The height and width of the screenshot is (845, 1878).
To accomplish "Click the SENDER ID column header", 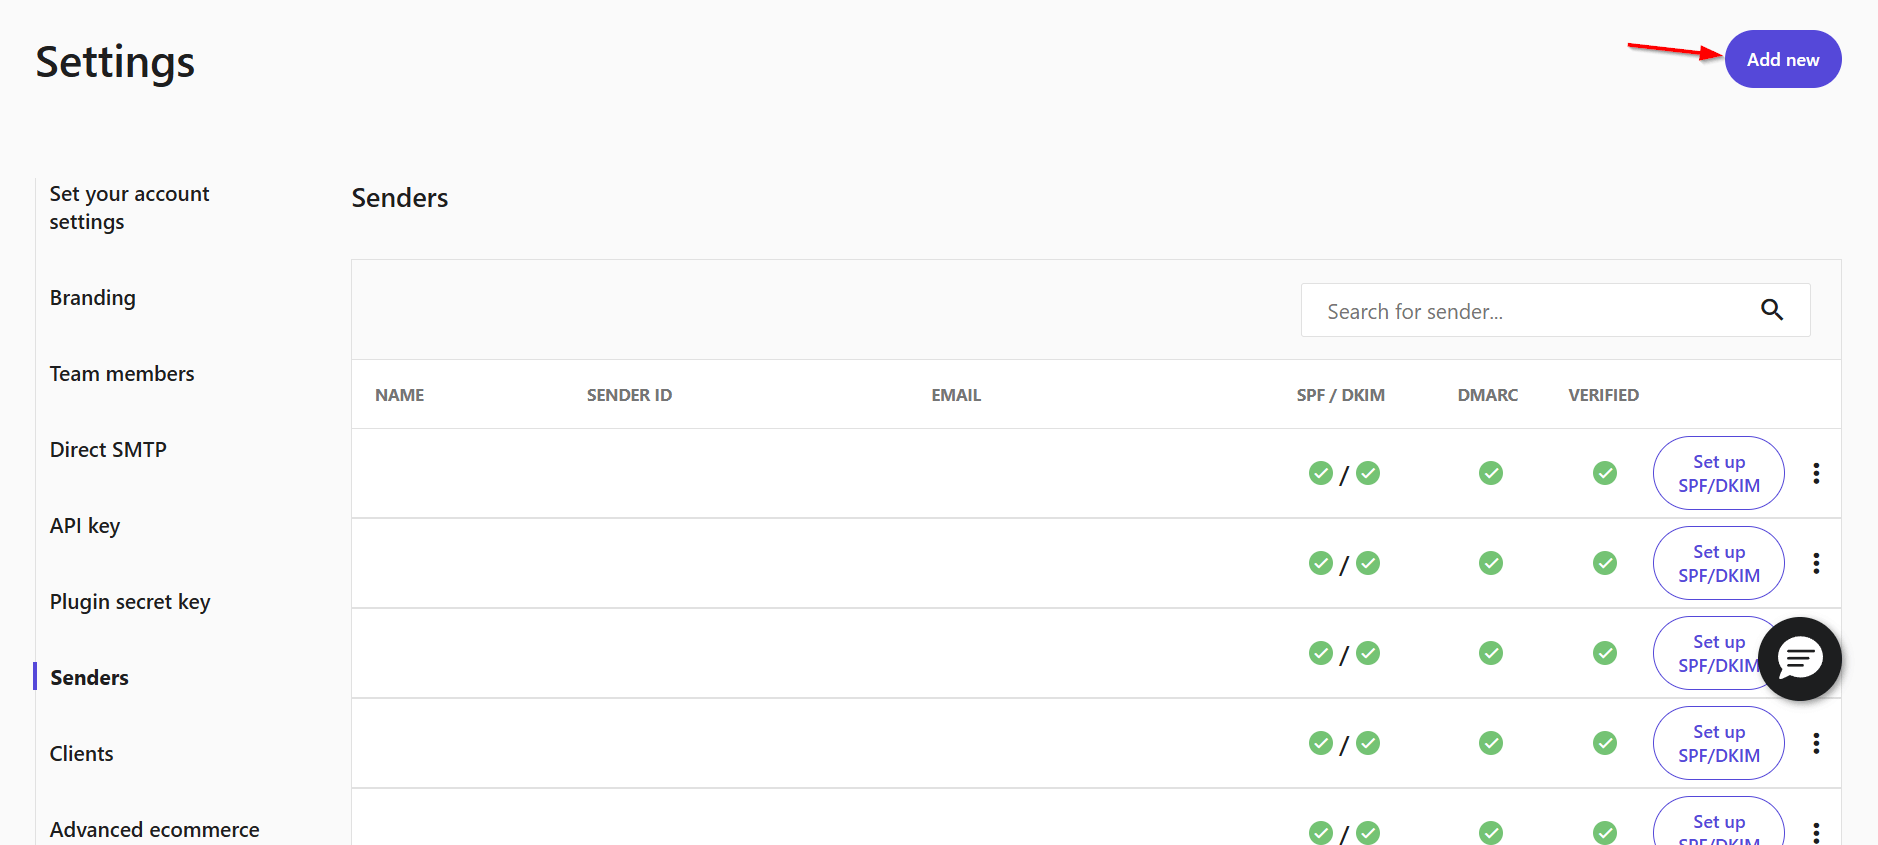I will [629, 395].
